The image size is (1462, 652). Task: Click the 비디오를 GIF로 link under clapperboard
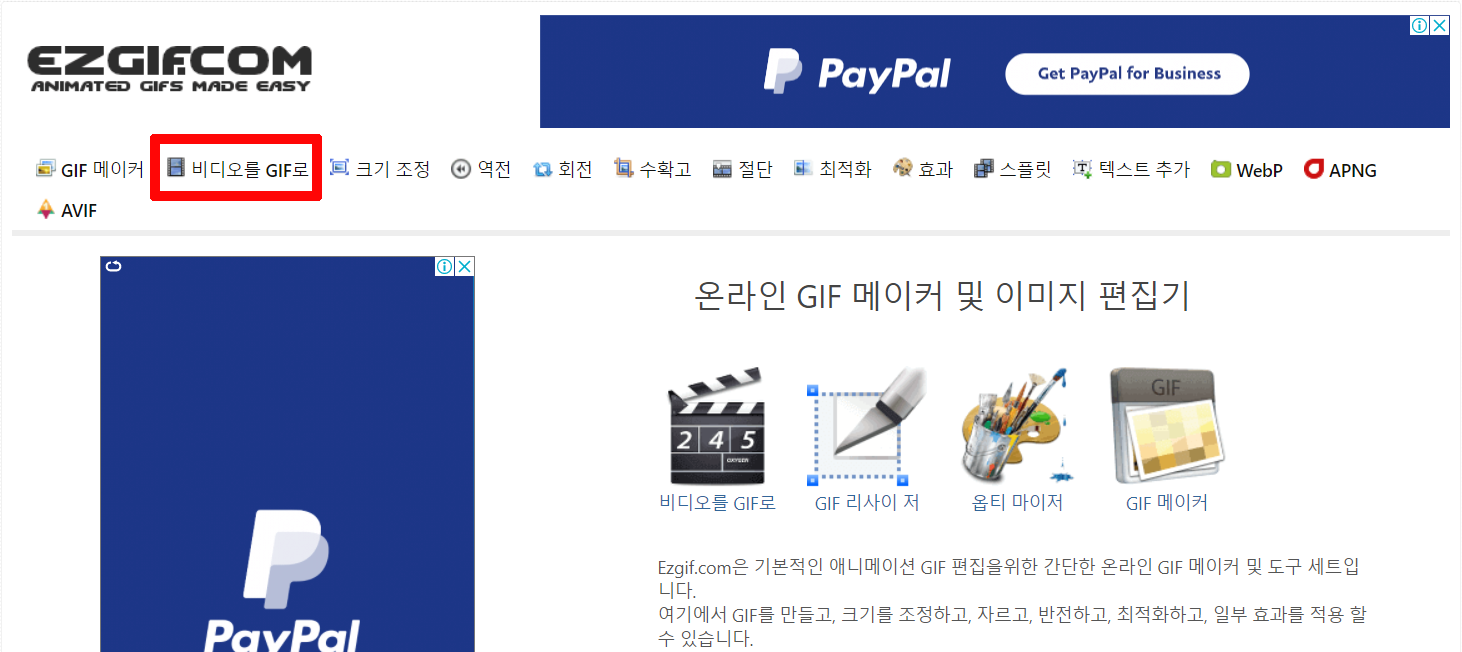point(717,503)
